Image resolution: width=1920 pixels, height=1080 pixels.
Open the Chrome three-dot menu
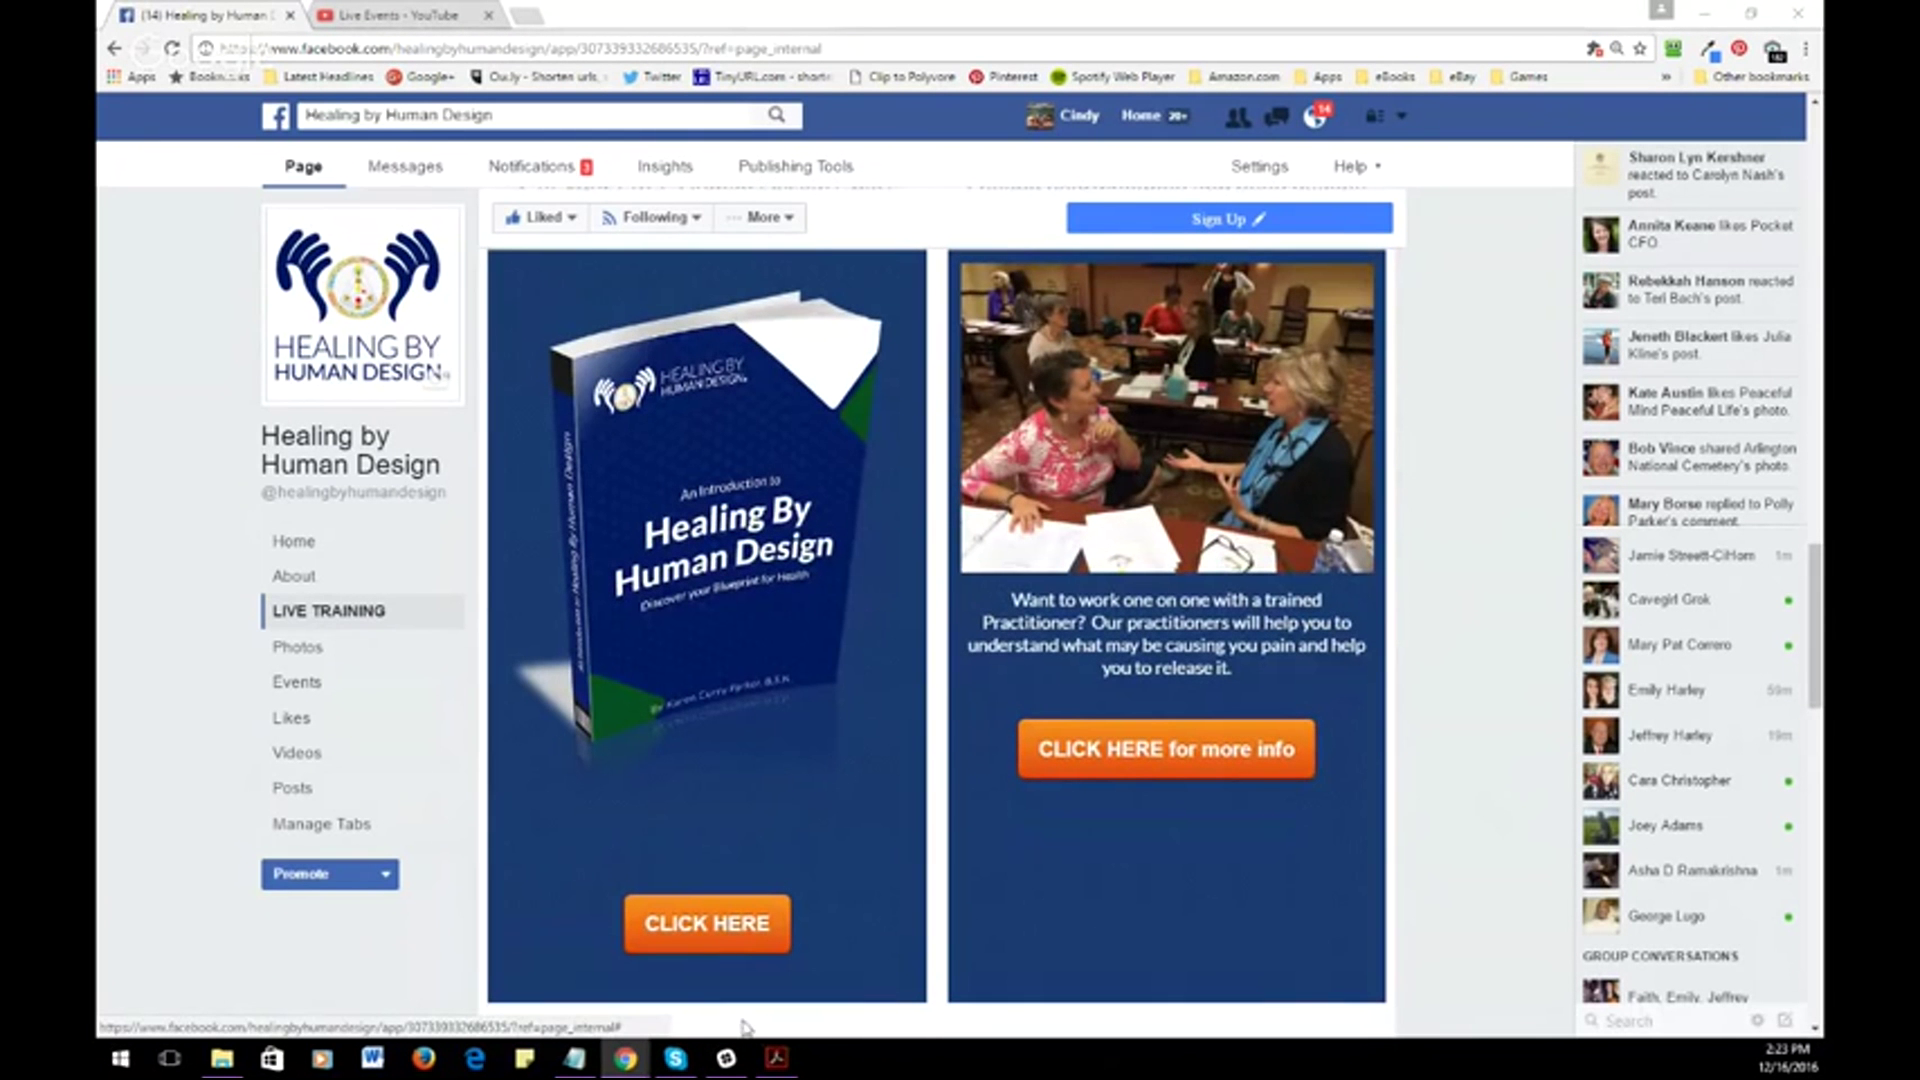[1805, 48]
